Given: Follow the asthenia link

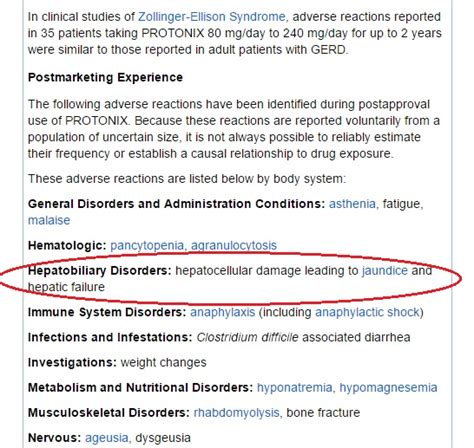Looking at the screenshot, I should (x=354, y=204).
